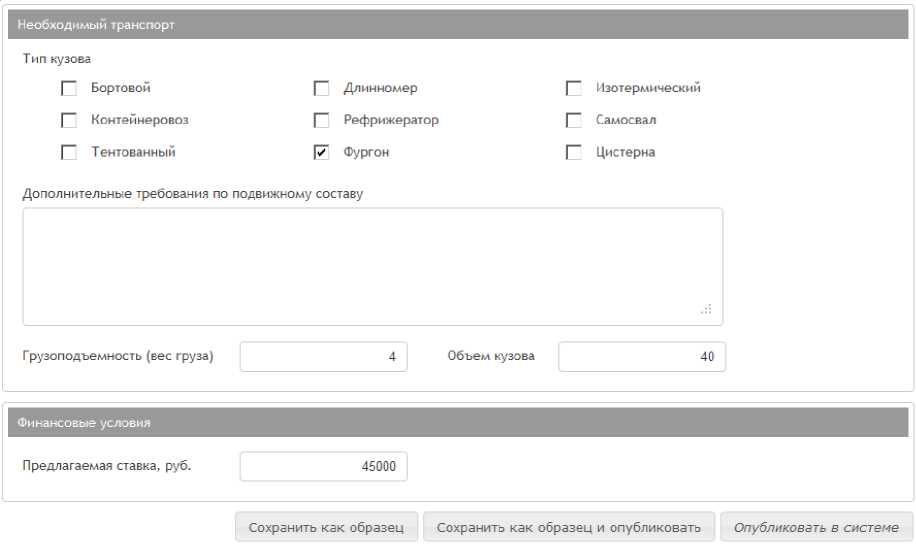916x545 pixels.
Task: Enable the Контейнеровоз checkbox
Action: [x=69, y=121]
